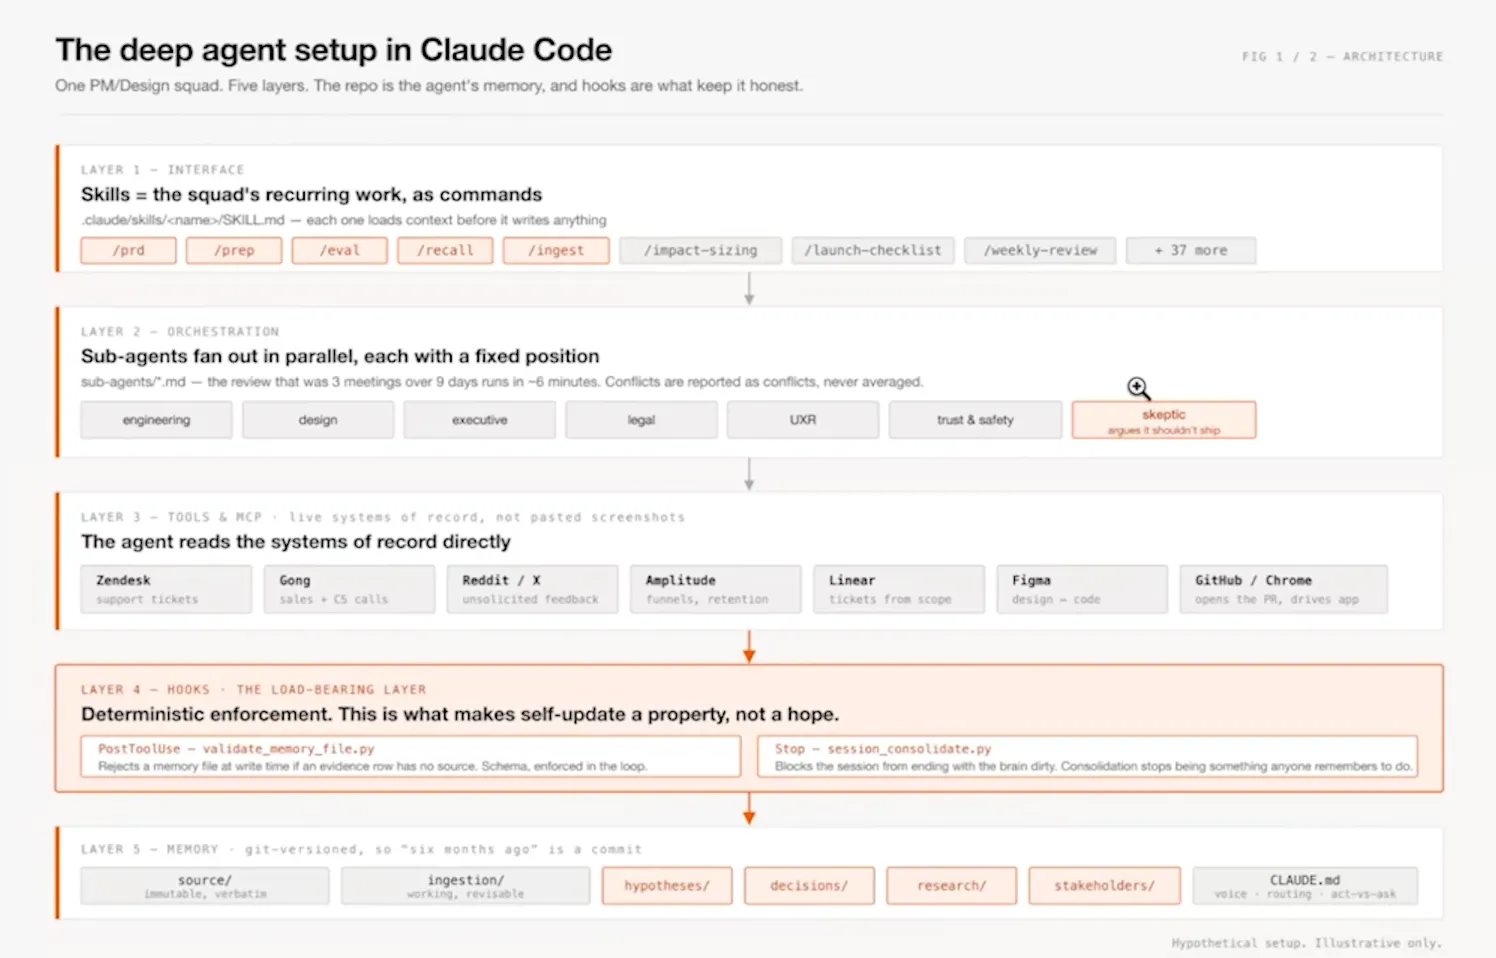Click the research/ folder box
This screenshot has height=958, width=1496.
click(952, 886)
